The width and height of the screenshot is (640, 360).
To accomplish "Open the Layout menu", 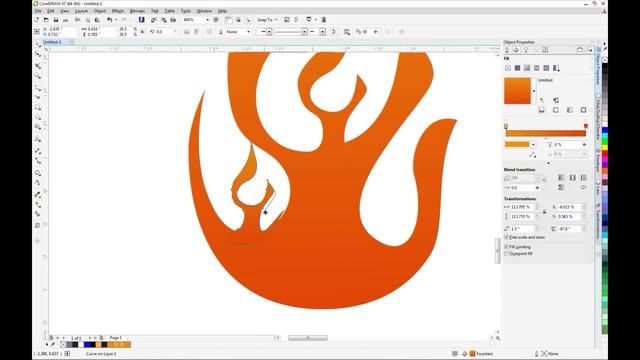I will pyautogui.click(x=81, y=11).
